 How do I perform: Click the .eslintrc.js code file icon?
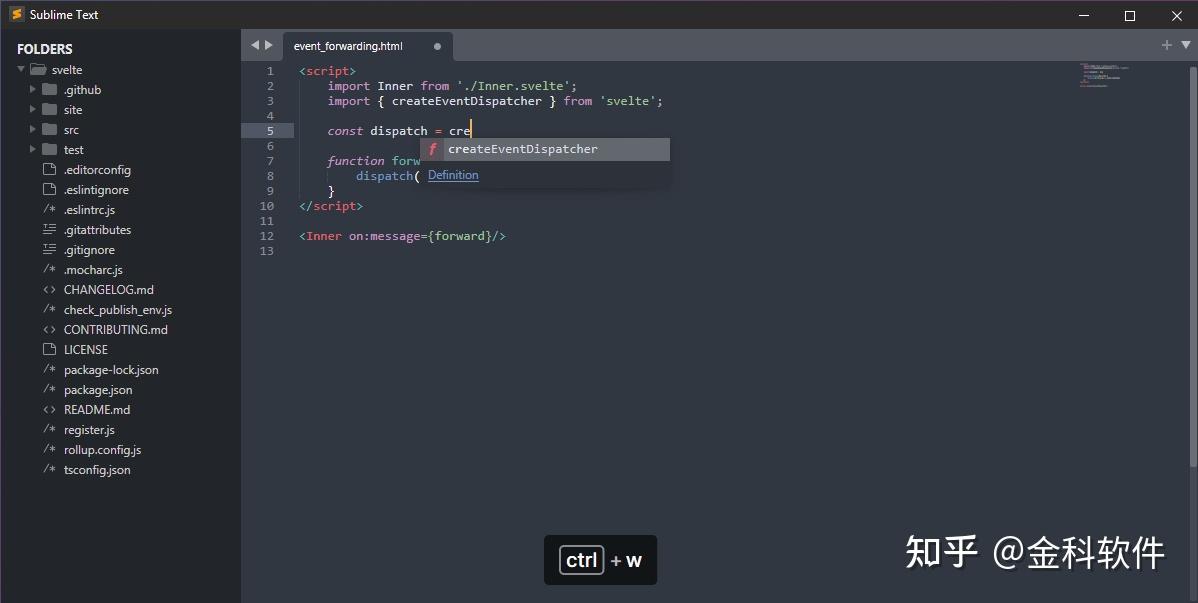tap(50, 209)
